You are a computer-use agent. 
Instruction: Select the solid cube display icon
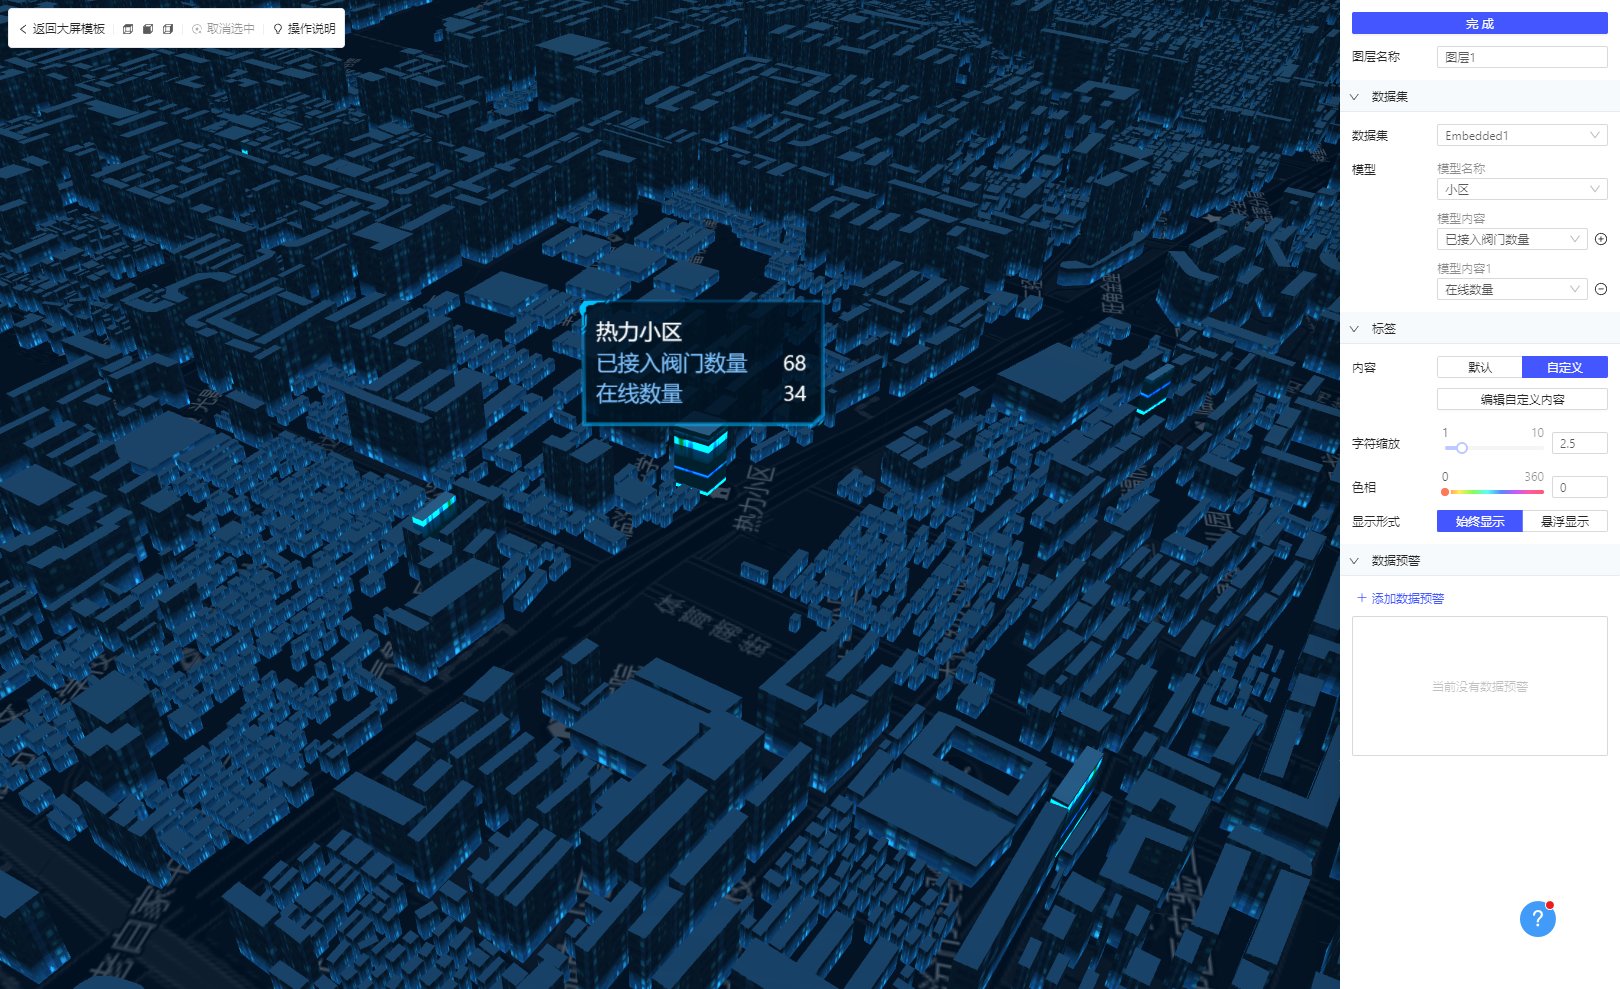(148, 29)
